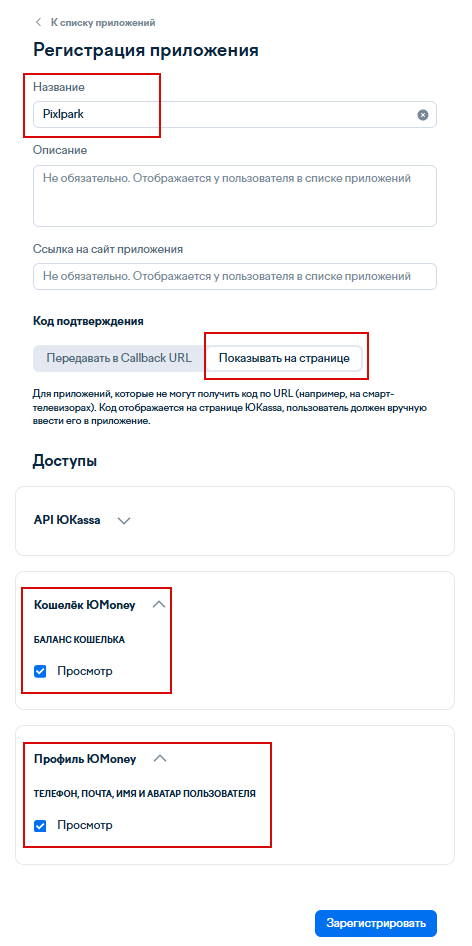
Task: Click the Регистрация приложения page heading
Action: click(x=146, y=51)
